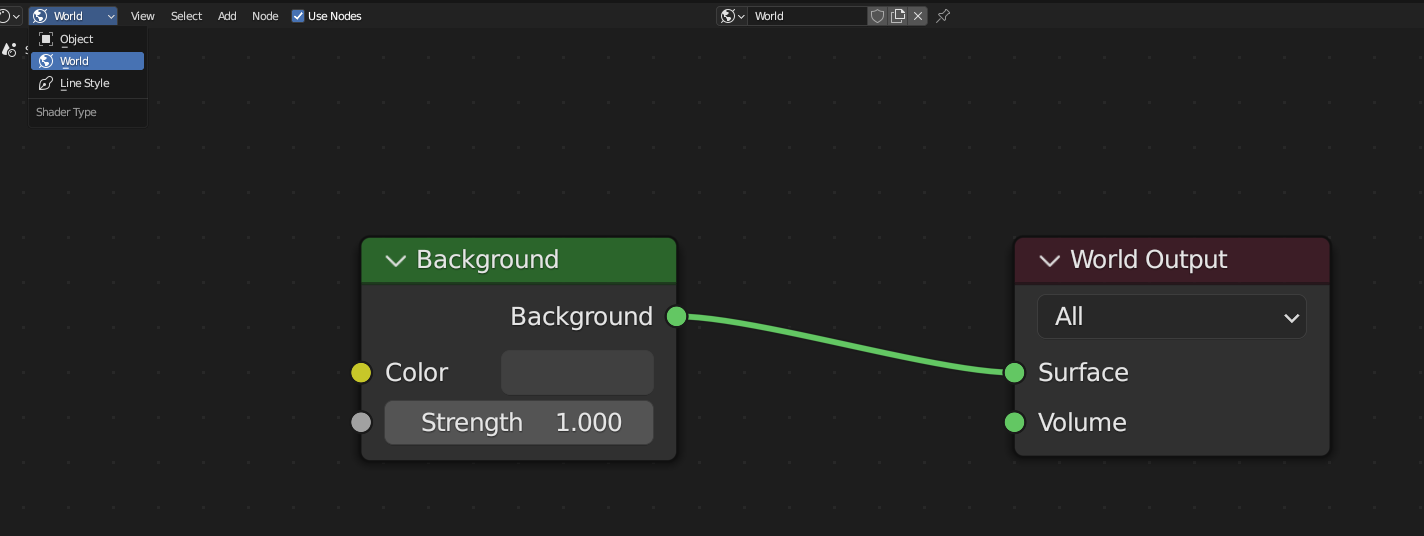Collapse the World Output node
1424x536 pixels.
click(x=1049, y=260)
